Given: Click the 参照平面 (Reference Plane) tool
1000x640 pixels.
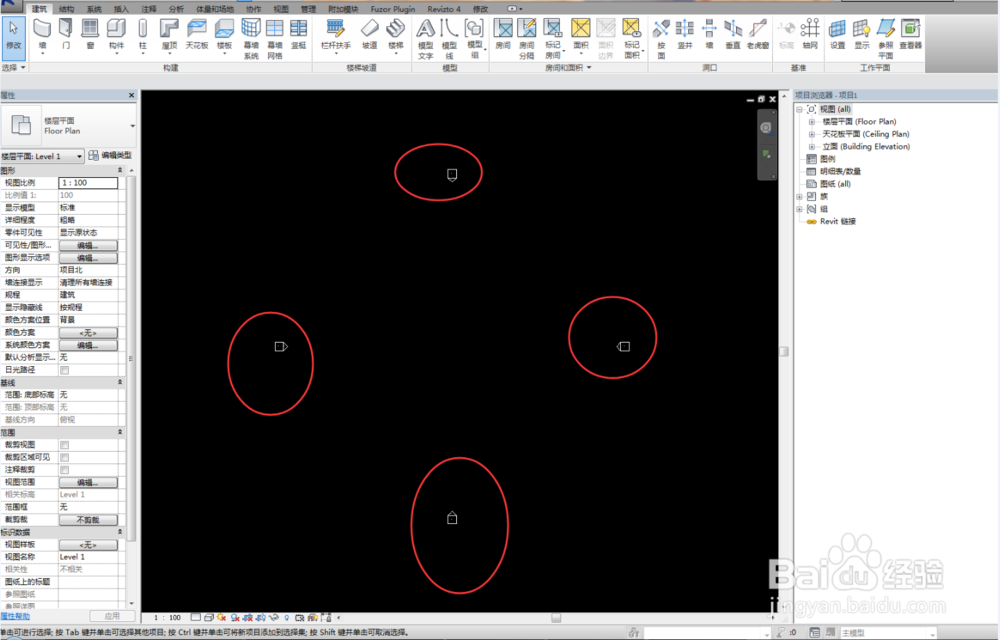Looking at the screenshot, I should pos(886,39).
